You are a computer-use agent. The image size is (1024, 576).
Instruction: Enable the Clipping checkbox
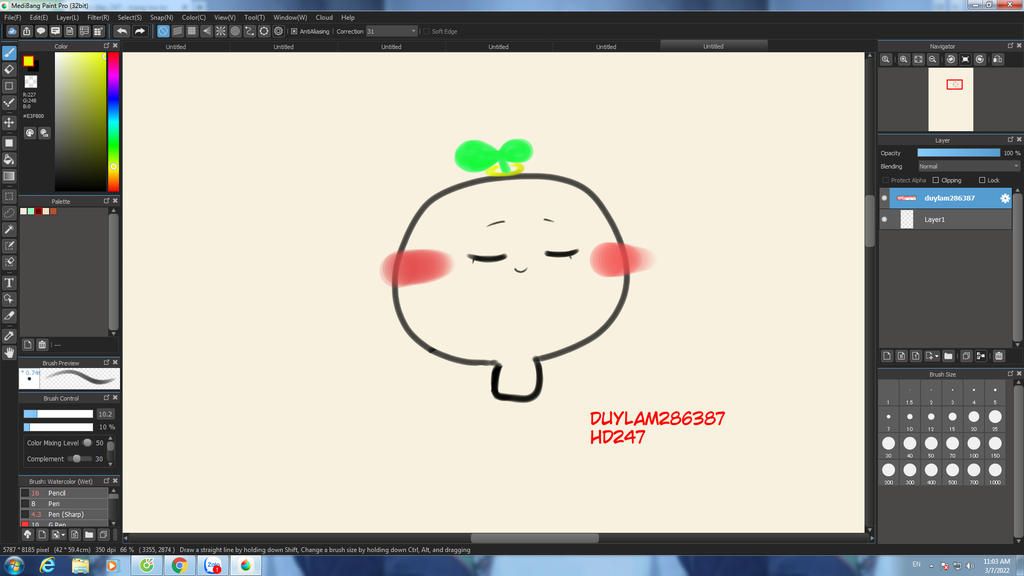(x=936, y=180)
